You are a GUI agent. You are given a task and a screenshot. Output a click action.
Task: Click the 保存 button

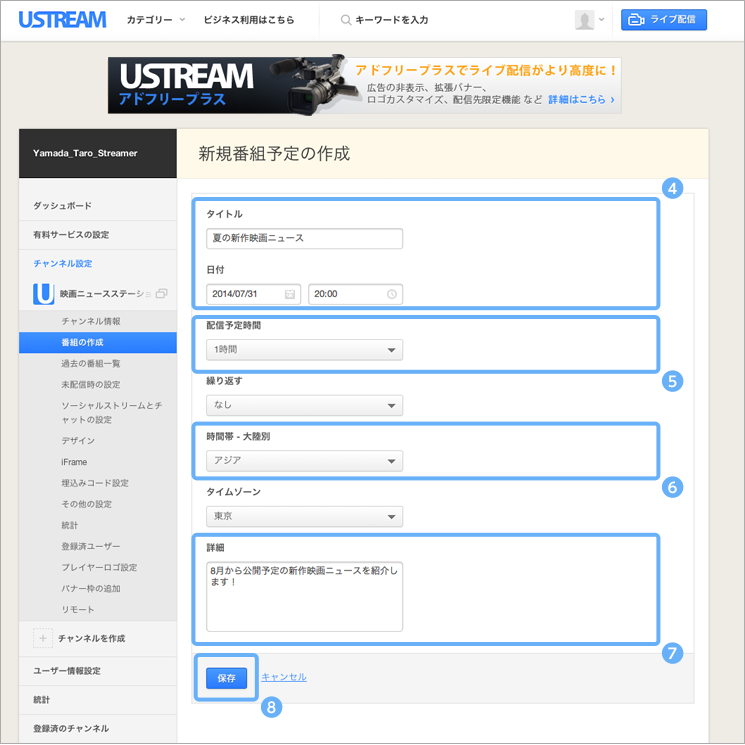(227, 678)
